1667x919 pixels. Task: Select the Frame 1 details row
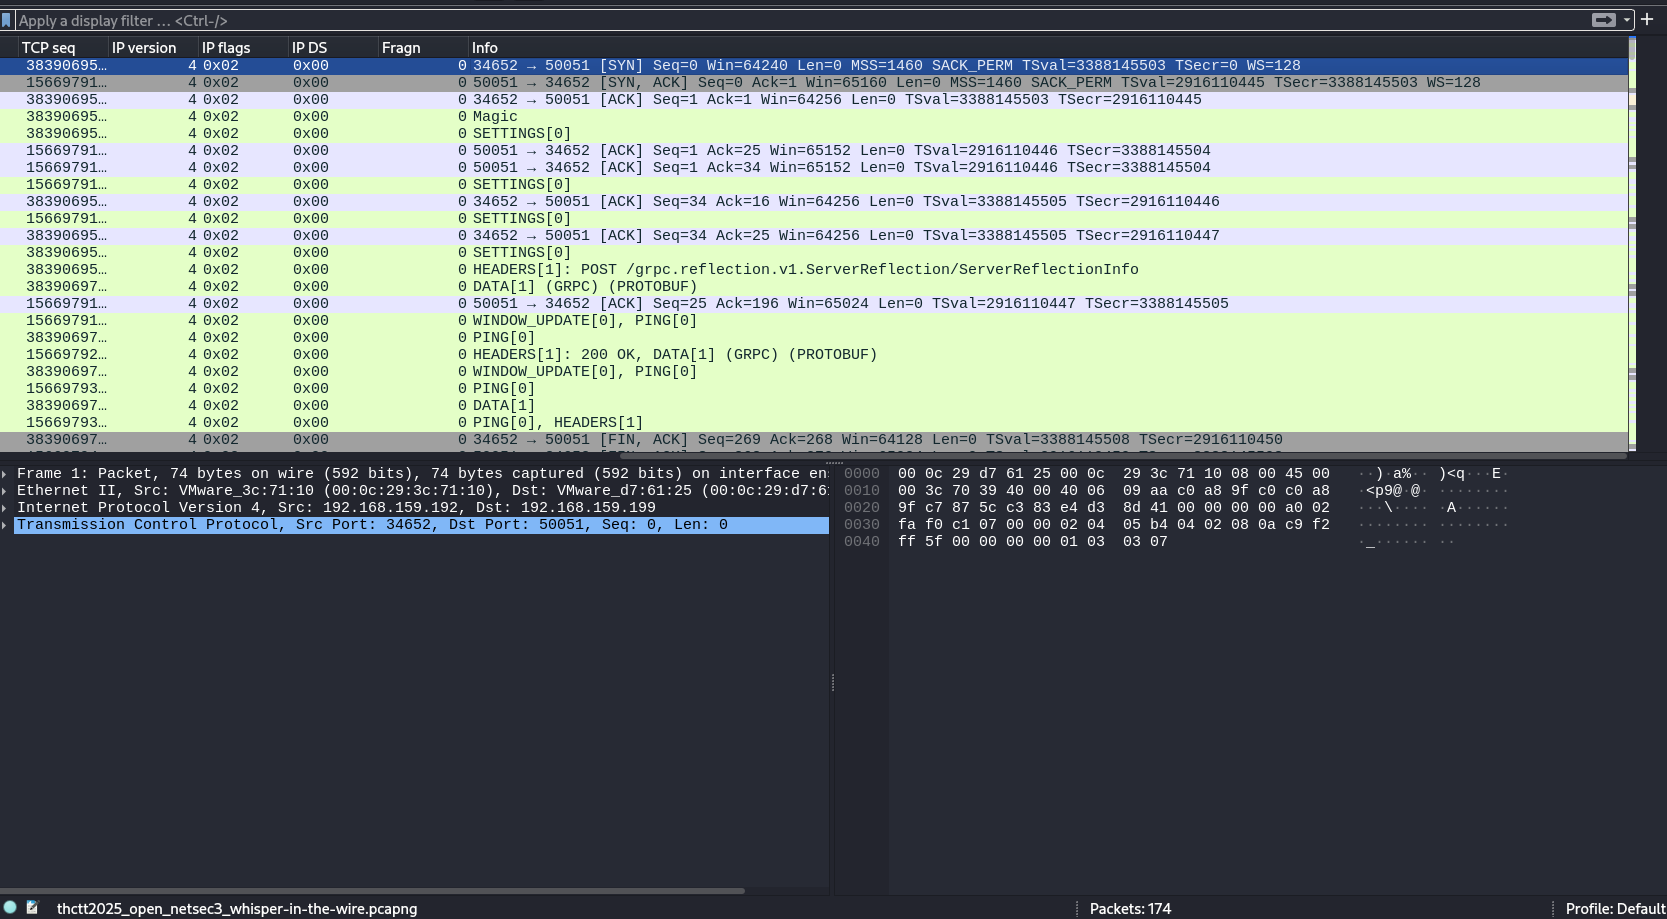click(x=421, y=474)
